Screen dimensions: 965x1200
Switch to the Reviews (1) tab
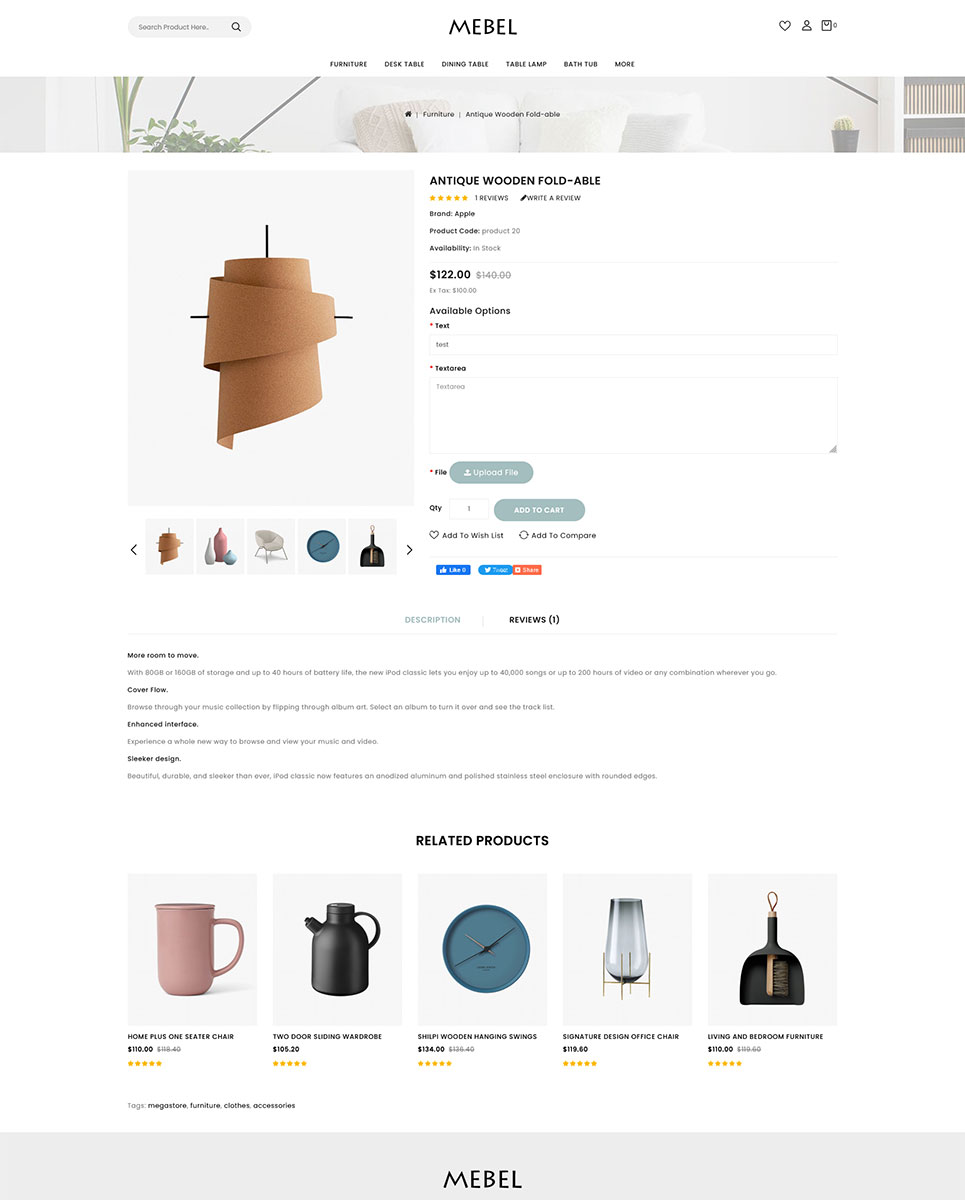click(x=534, y=620)
